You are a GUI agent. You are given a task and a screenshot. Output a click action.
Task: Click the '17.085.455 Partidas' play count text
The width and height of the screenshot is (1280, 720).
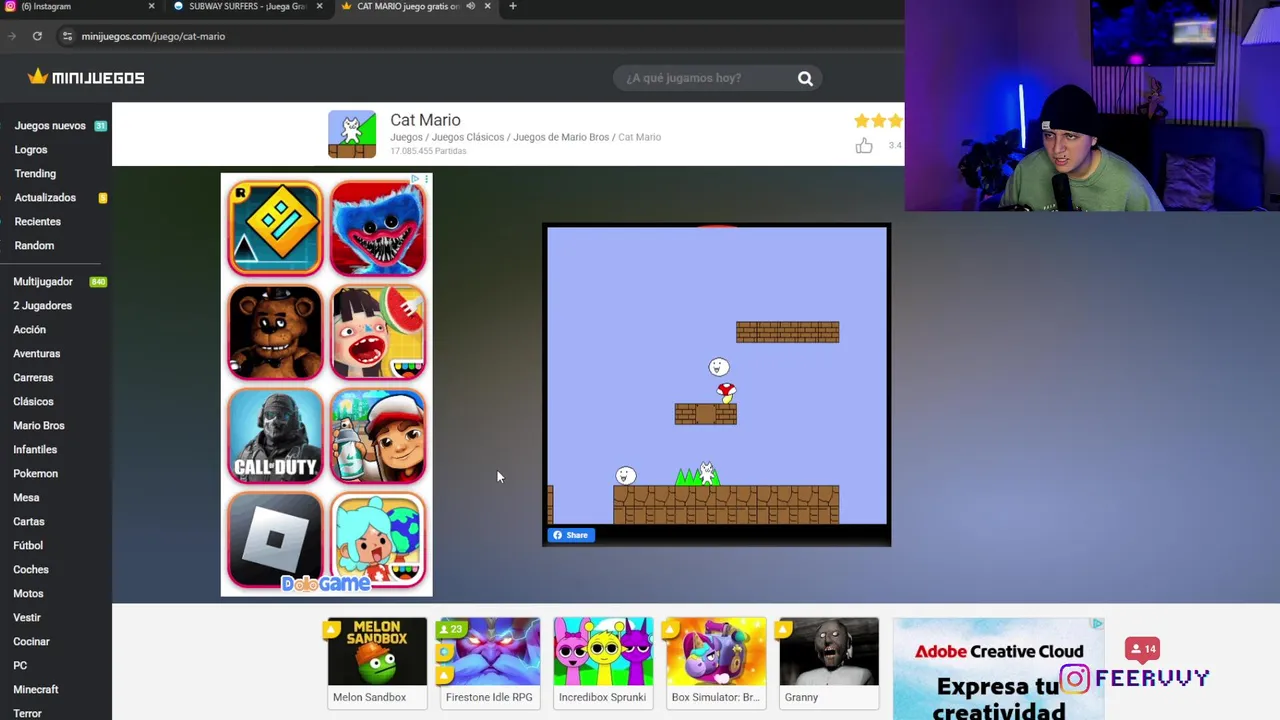tap(428, 151)
